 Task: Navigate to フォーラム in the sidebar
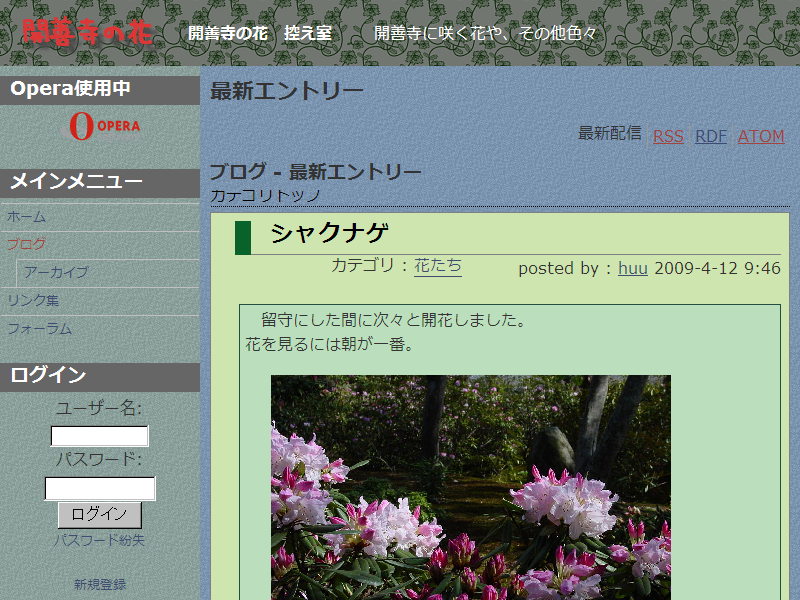(x=40, y=328)
